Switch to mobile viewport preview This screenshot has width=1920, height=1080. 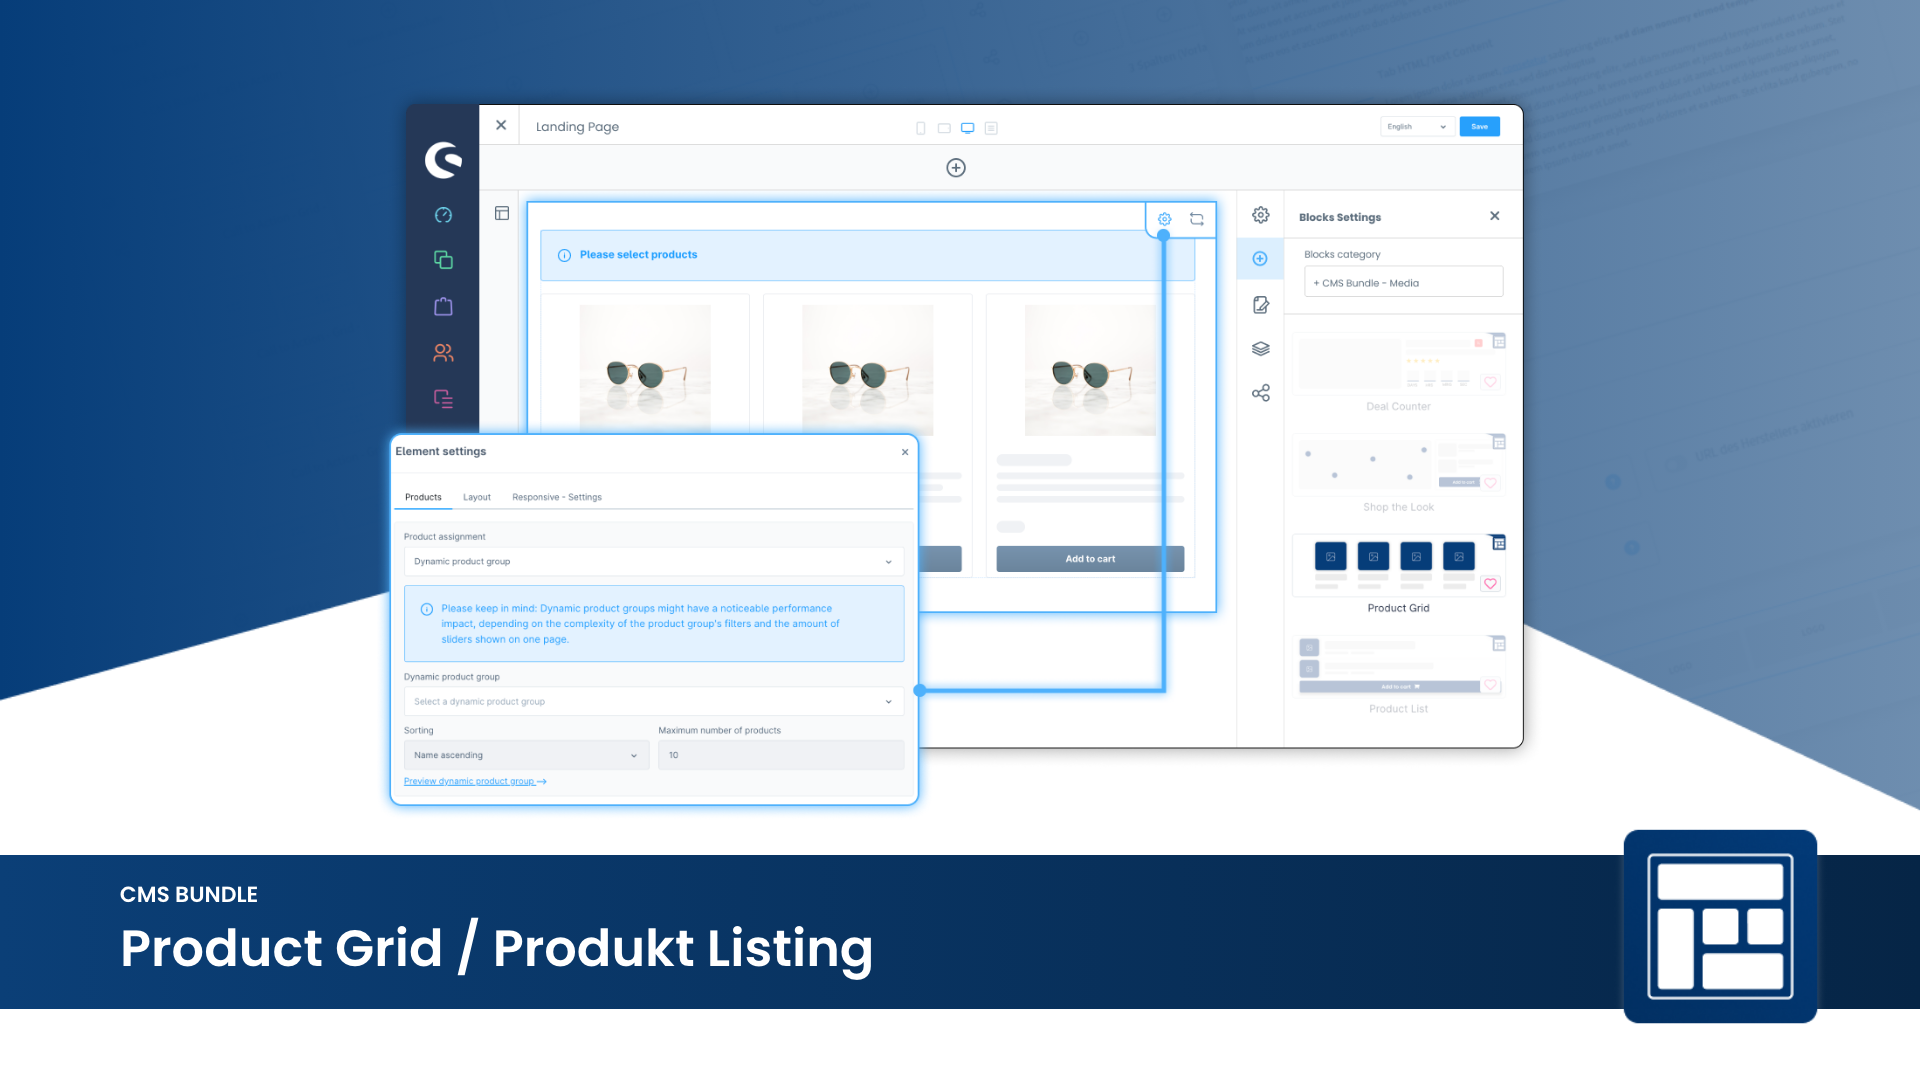pos(921,128)
